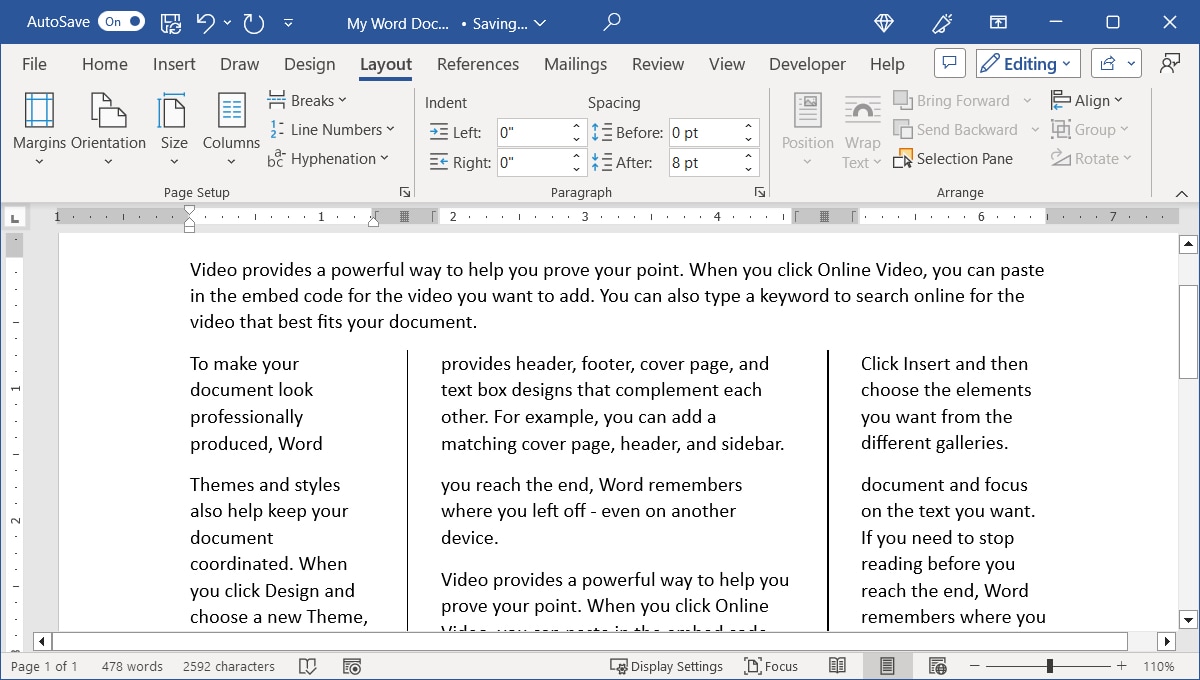Select the Wrap Text icon
Image resolution: width=1200 pixels, height=680 pixels.
pos(861,125)
